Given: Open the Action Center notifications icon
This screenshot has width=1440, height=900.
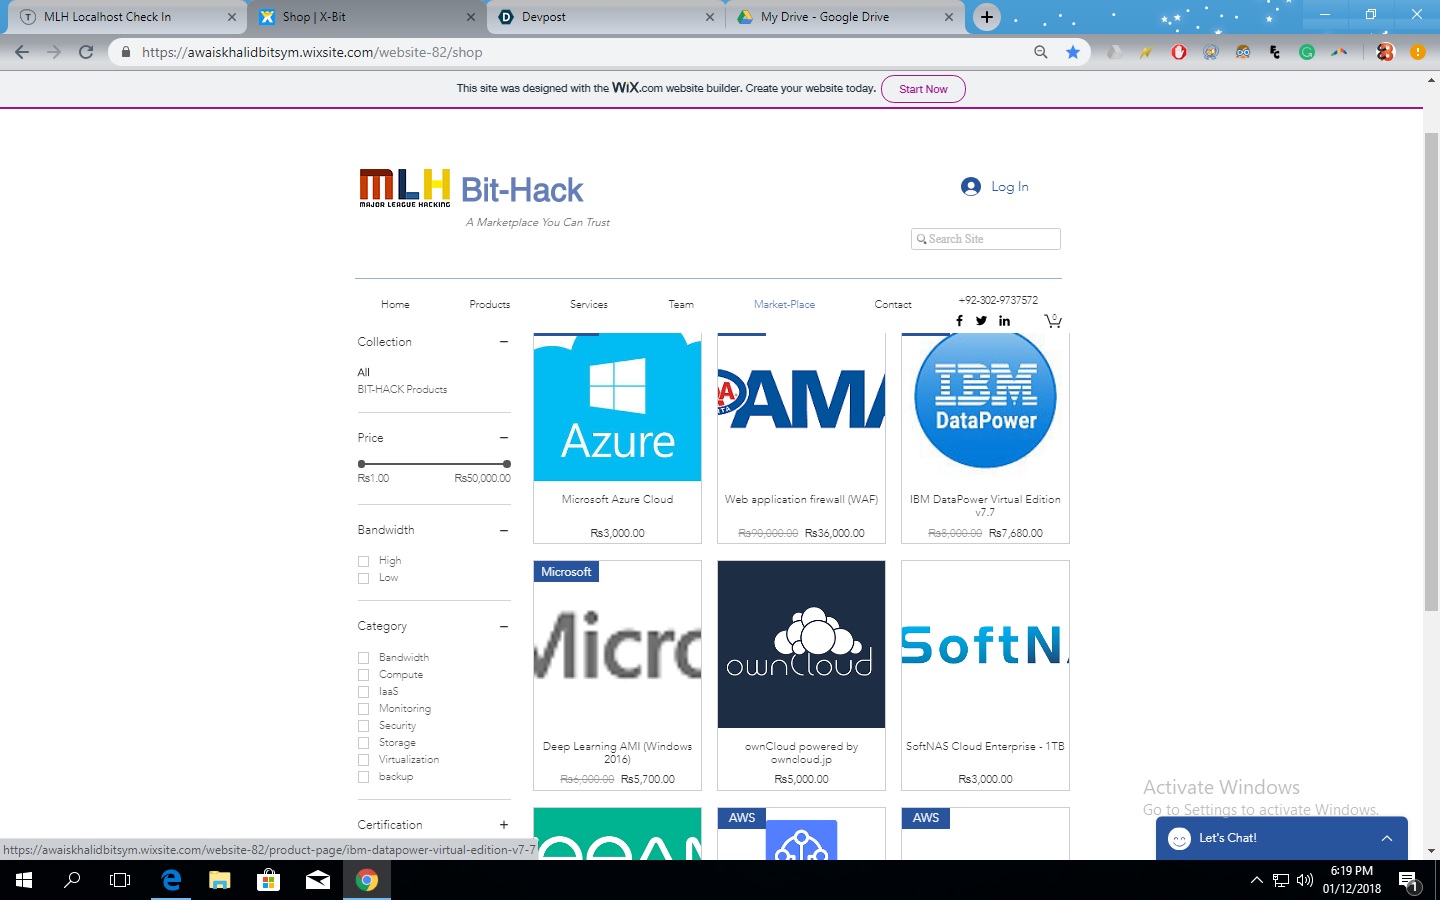Looking at the screenshot, I should 1408,881.
